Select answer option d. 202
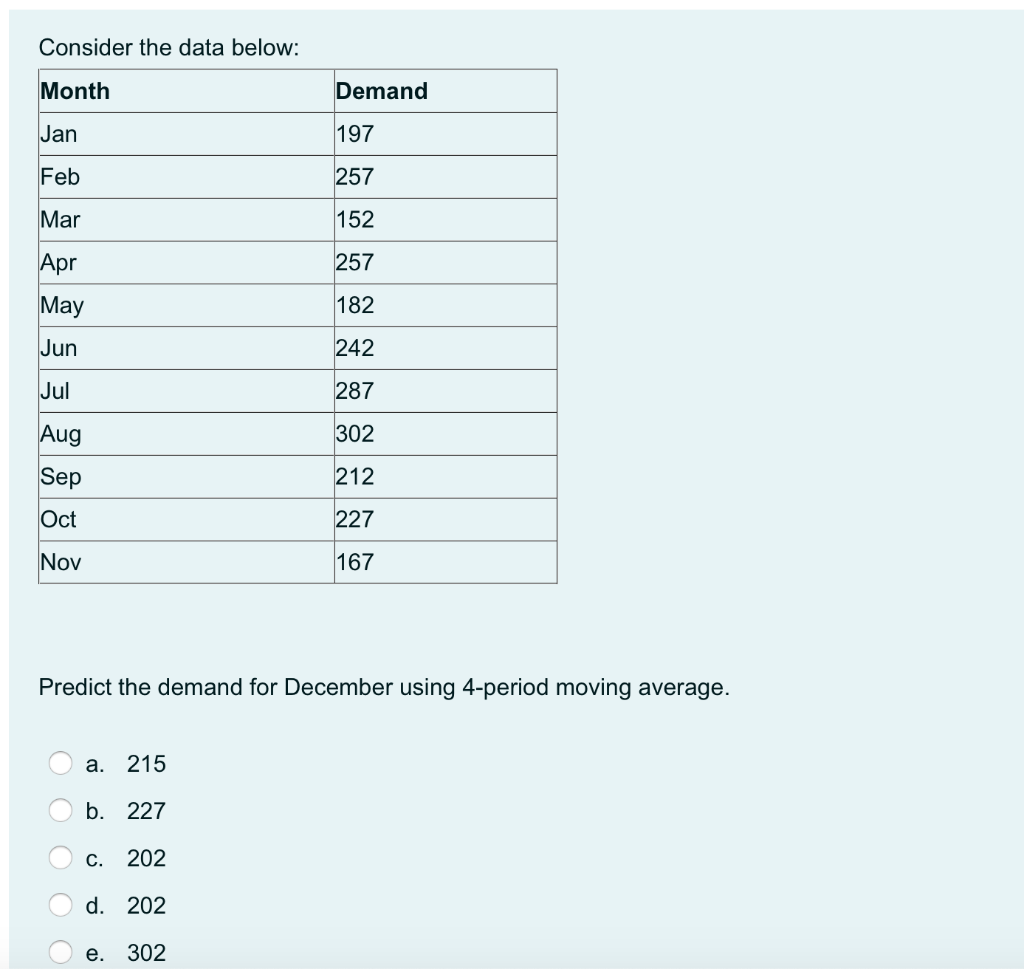 click(x=60, y=906)
